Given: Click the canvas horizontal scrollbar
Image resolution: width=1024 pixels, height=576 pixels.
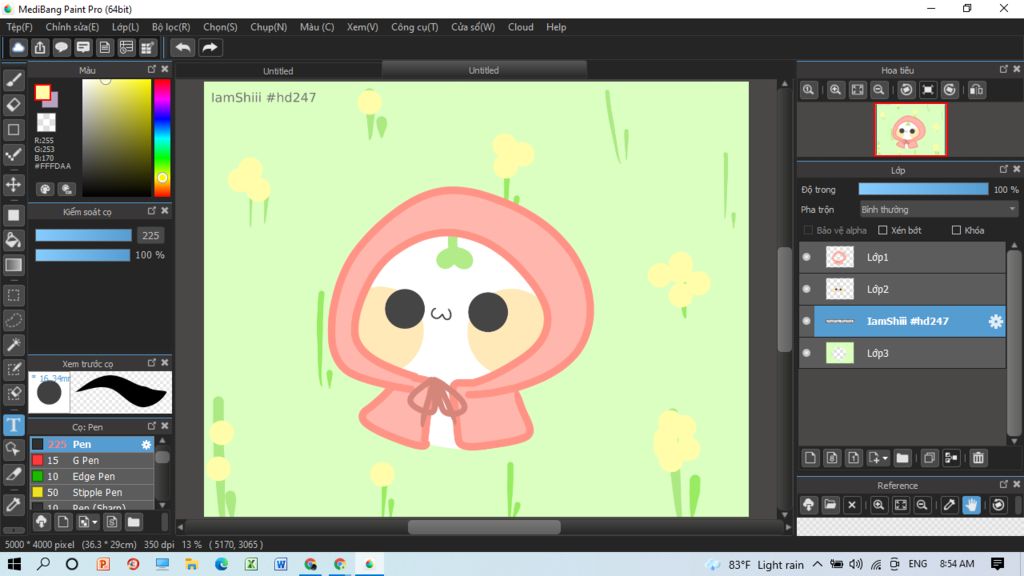Looking at the screenshot, I should click(x=484, y=527).
